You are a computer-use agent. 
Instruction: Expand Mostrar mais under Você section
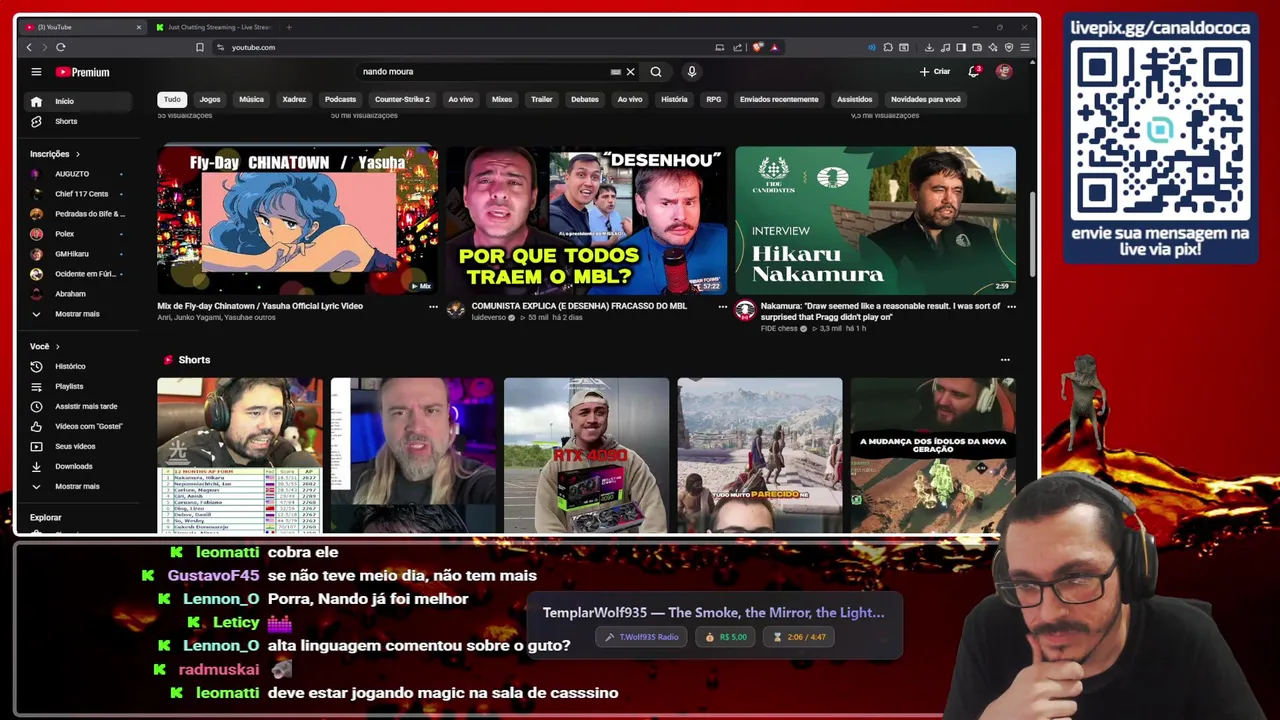[x=79, y=486]
